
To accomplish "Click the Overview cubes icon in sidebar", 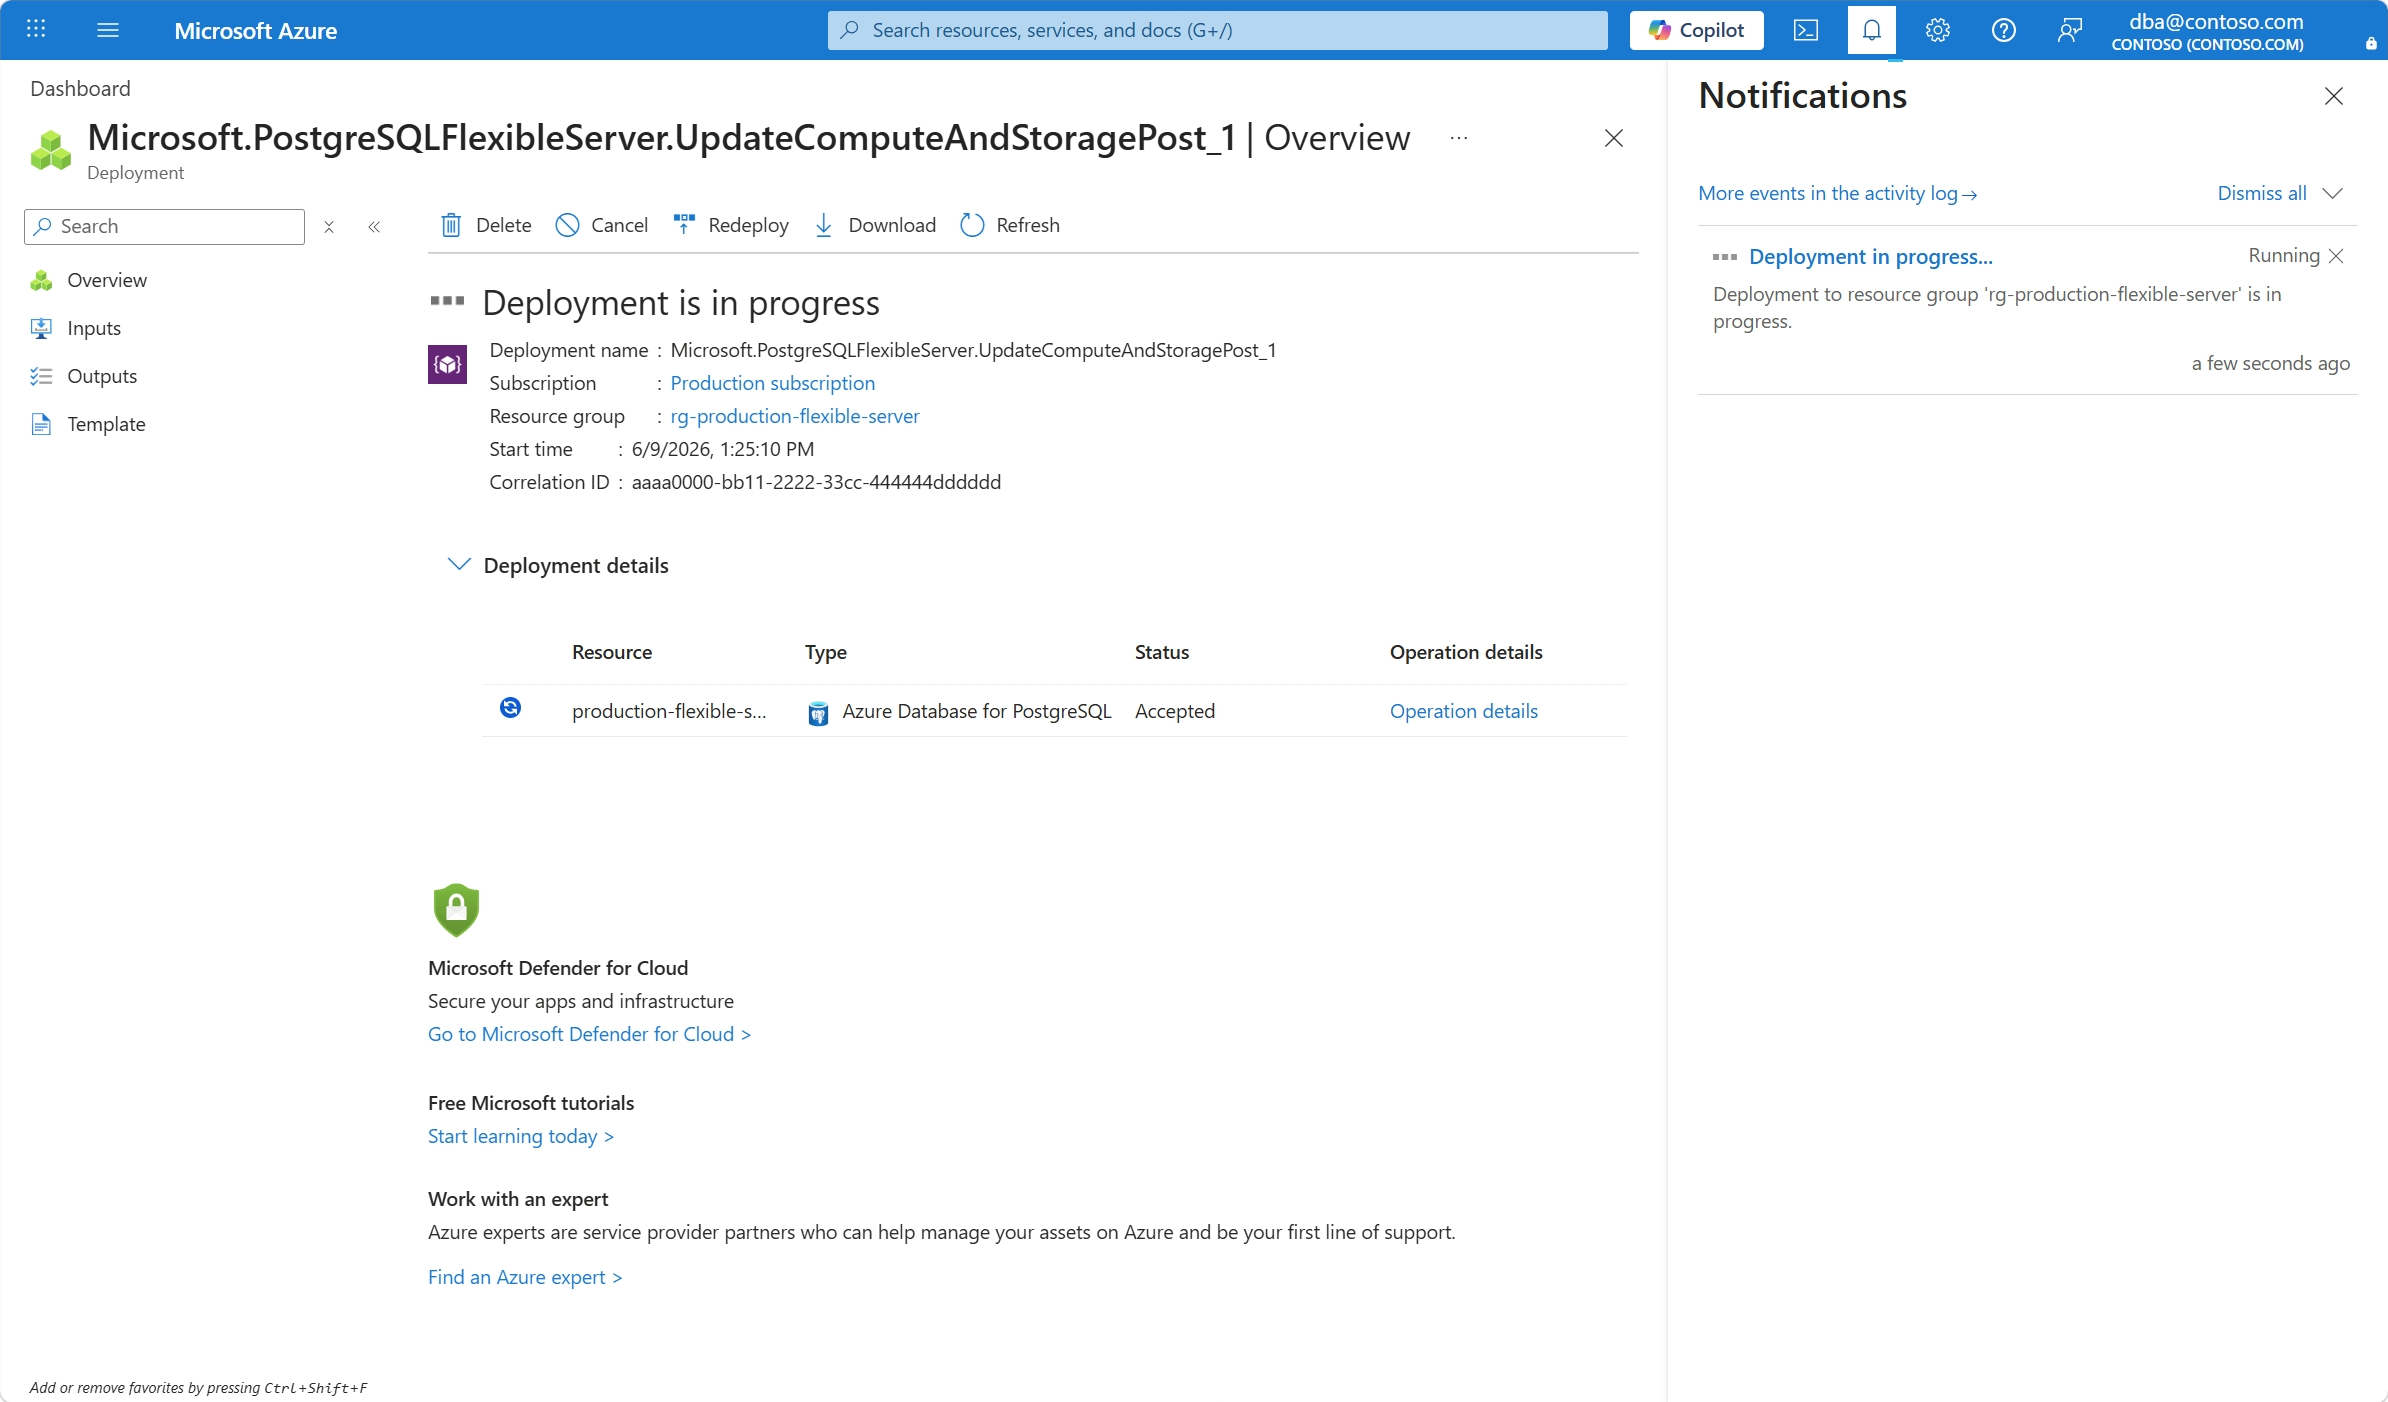I will pyautogui.click(x=41, y=280).
